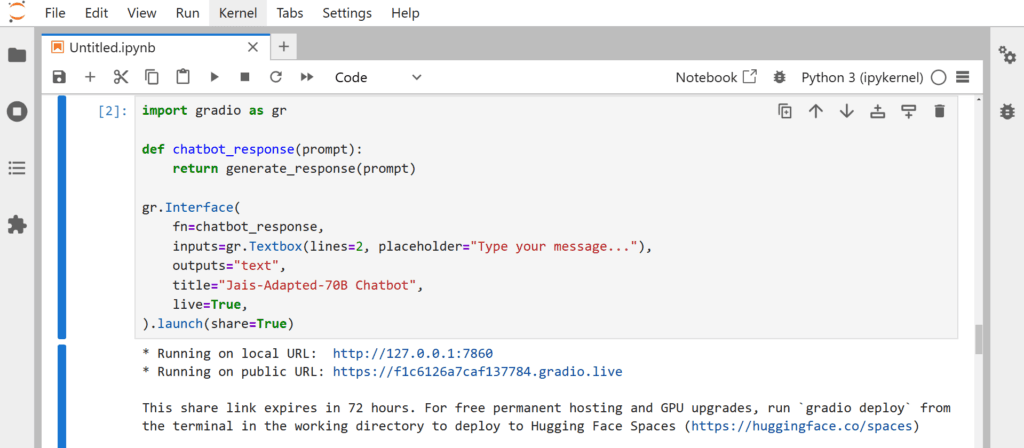Interrupt the kernel with the stop icon

point(245,77)
